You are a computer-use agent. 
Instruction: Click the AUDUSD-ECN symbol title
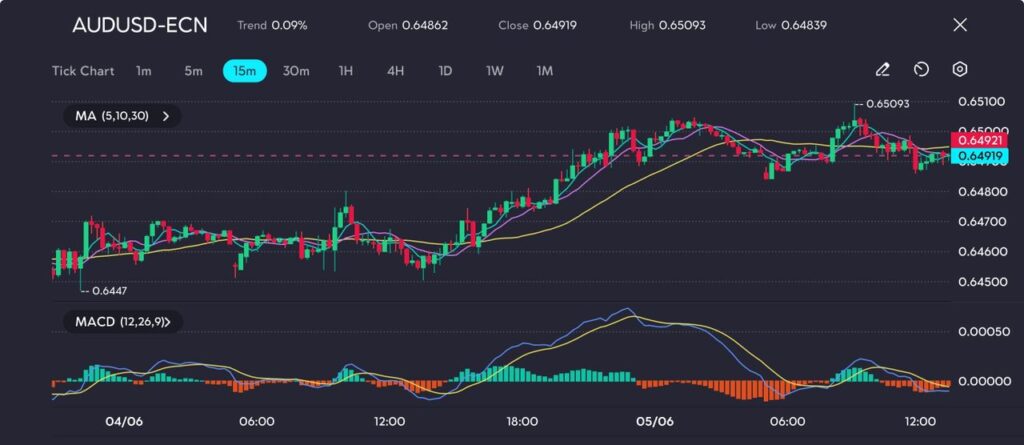tap(140, 25)
